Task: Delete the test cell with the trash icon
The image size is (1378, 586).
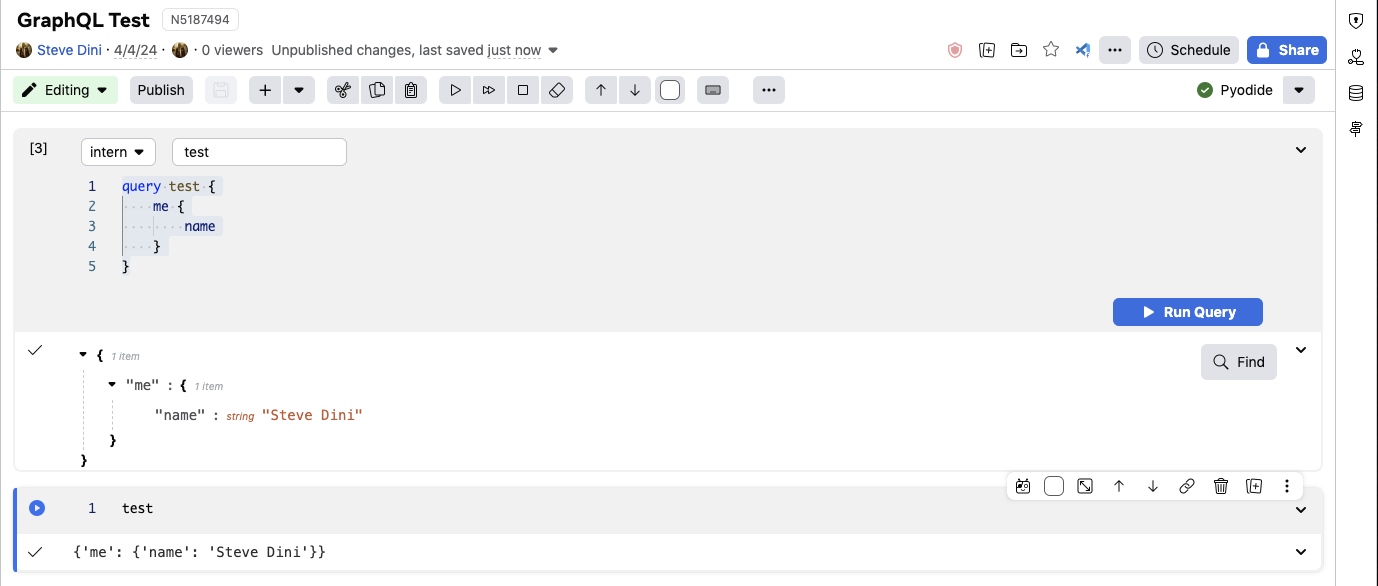Action: [1221, 486]
